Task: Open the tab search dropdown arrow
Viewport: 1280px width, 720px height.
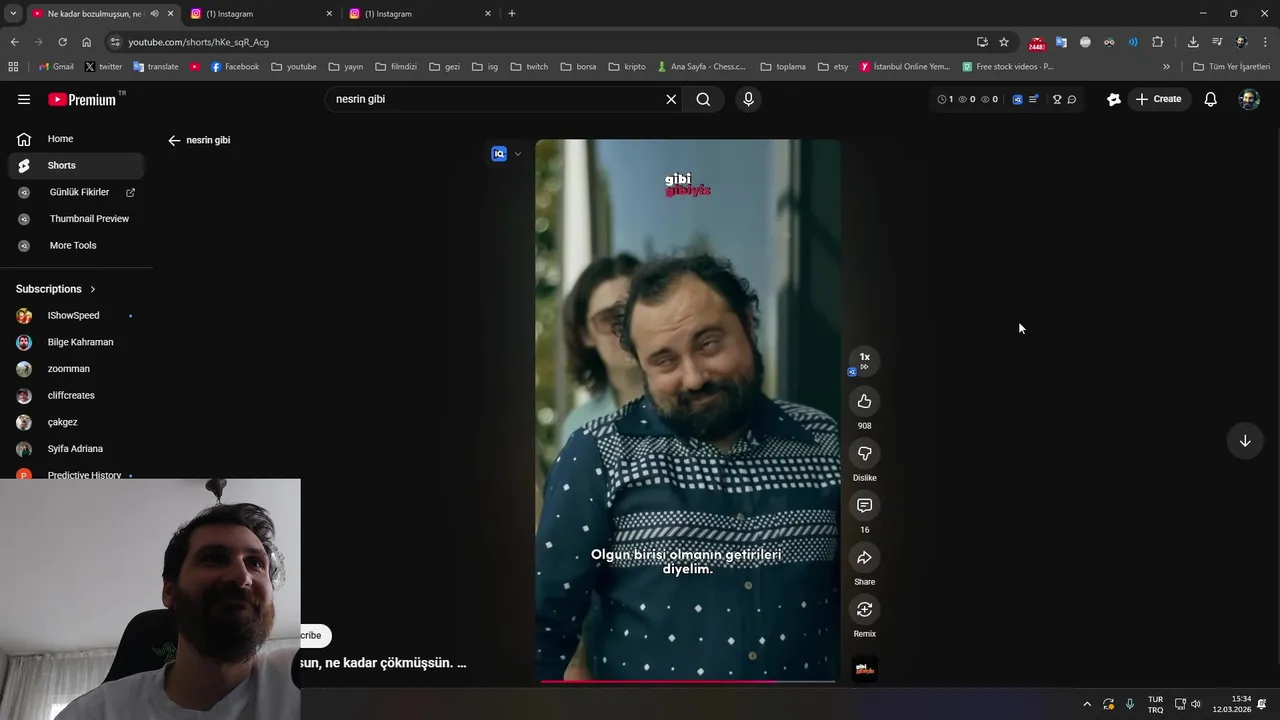Action: pos(13,14)
